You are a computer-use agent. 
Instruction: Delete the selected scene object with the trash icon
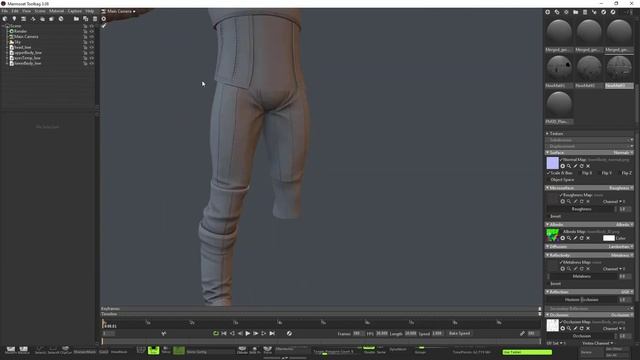pyautogui.click(x=95, y=19)
